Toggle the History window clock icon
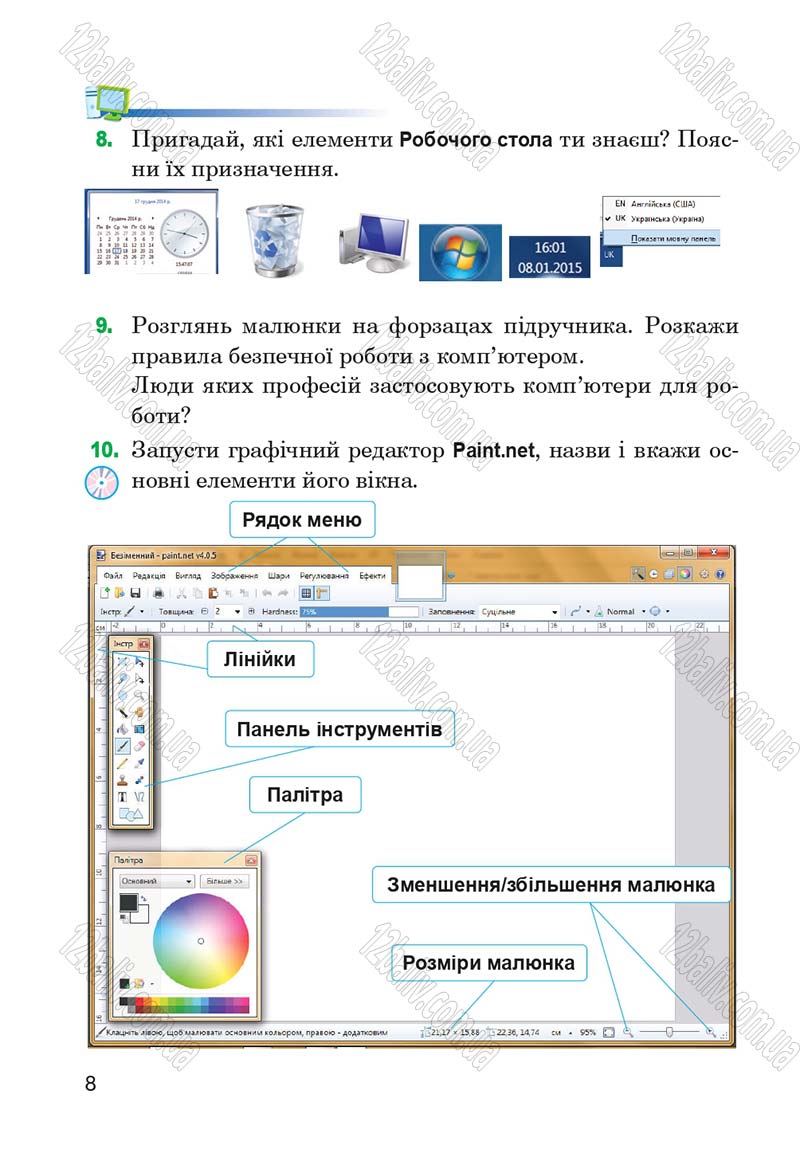800x1153 pixels. coord(654,574)
